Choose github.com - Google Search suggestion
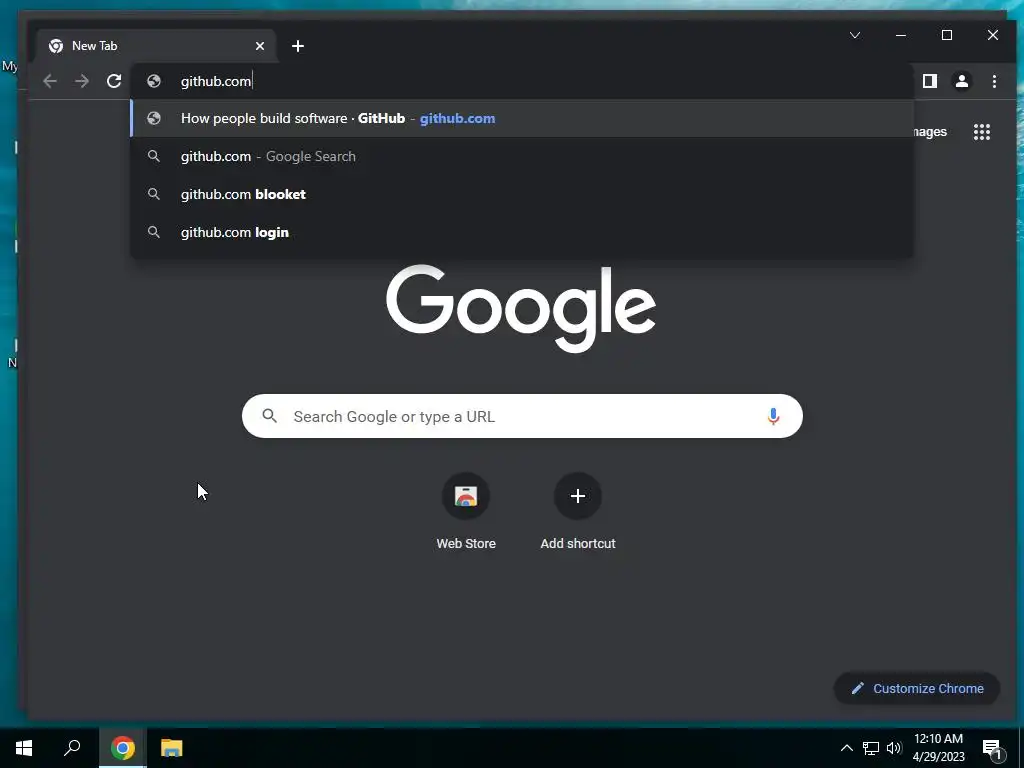Screen dimensions: 1024x768 pyautogui.click(x=522, y=156)
